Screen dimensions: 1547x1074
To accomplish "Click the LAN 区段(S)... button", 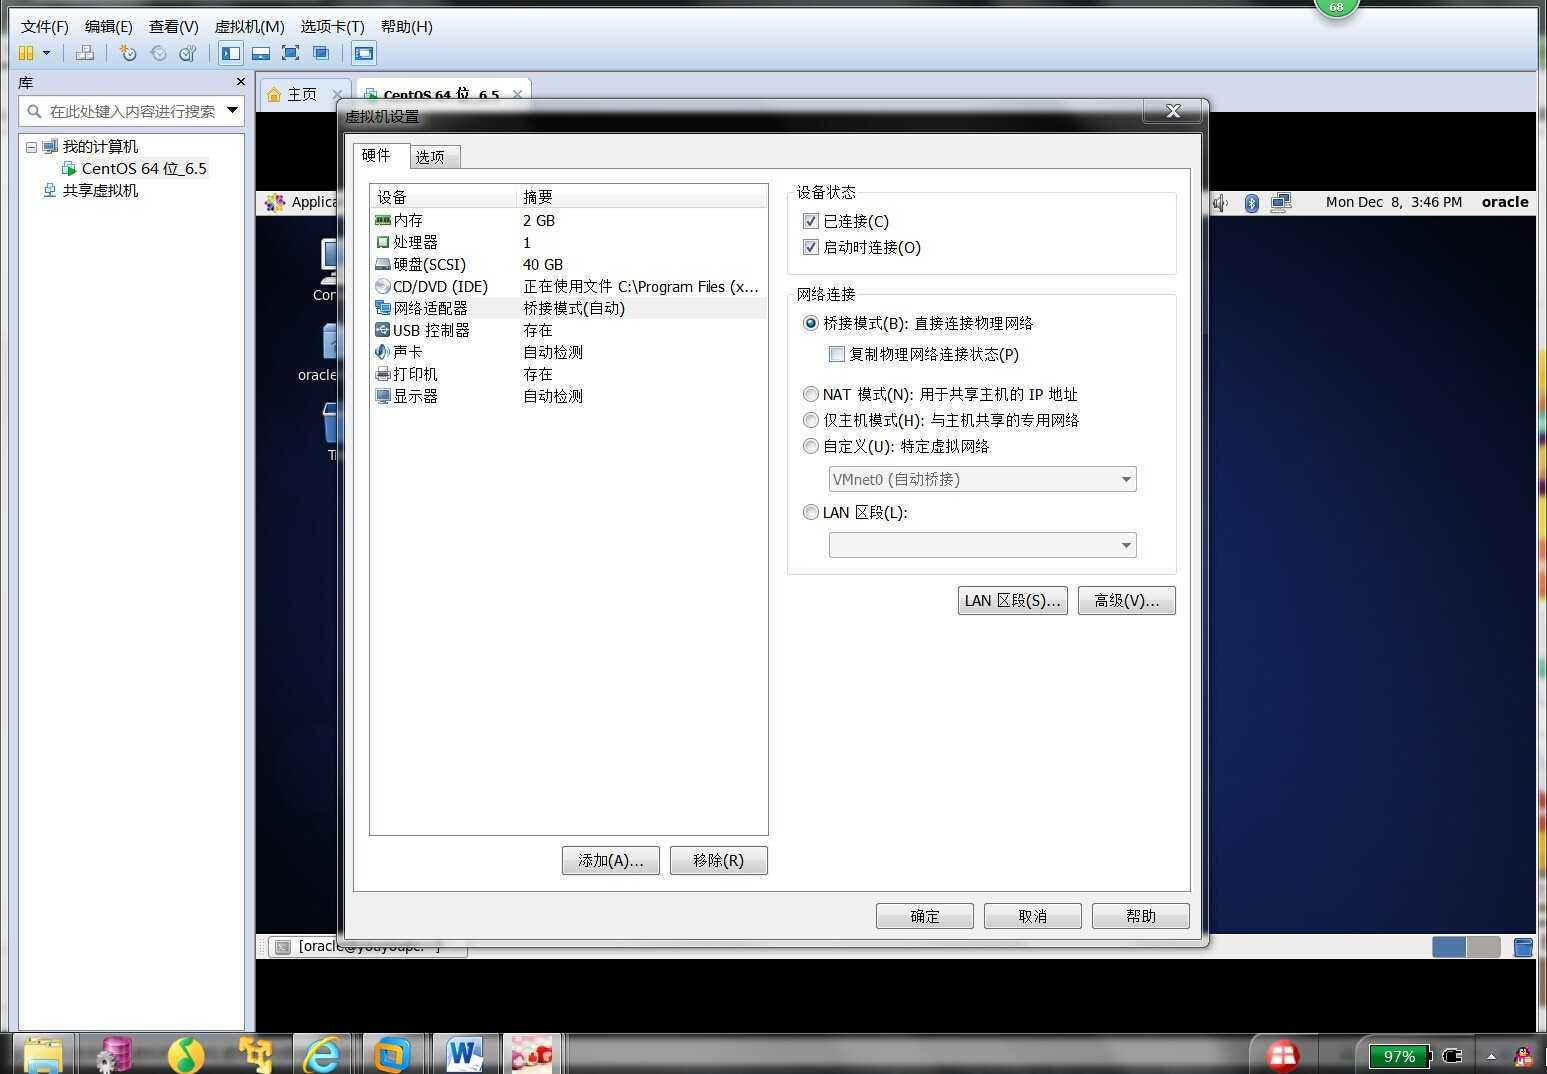I will (x=1012, y=600).
